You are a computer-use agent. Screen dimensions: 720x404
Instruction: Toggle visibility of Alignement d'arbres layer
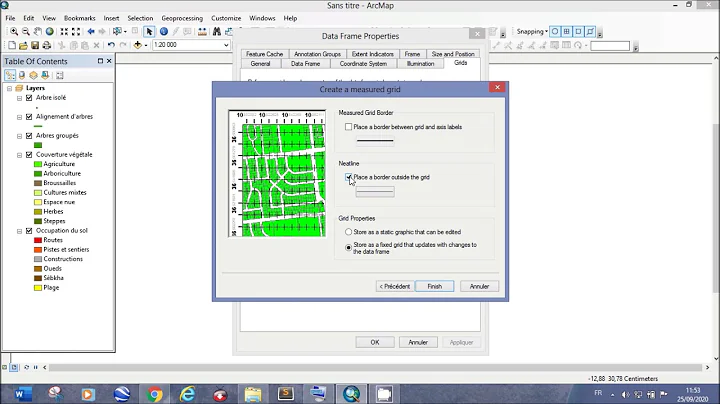(29, 117)
